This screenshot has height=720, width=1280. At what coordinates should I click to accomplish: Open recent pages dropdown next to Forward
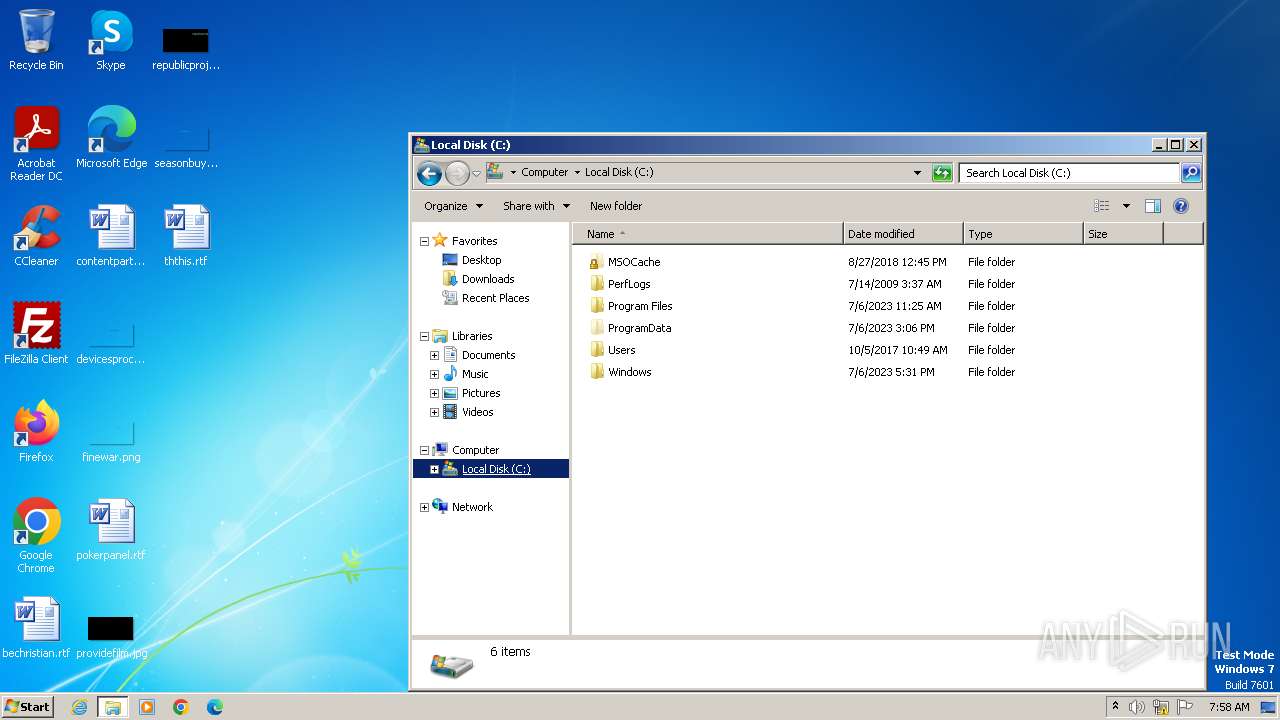[476, 174]
